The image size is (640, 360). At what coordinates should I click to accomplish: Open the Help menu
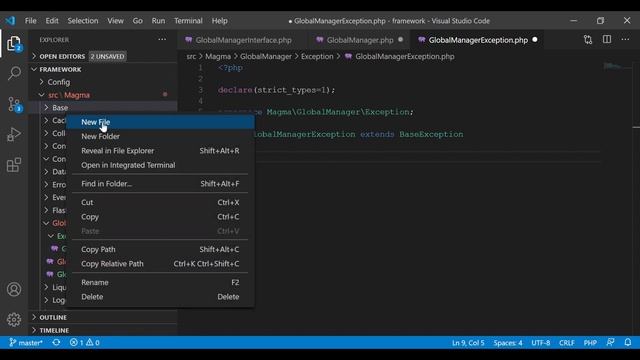pos(220,21)
